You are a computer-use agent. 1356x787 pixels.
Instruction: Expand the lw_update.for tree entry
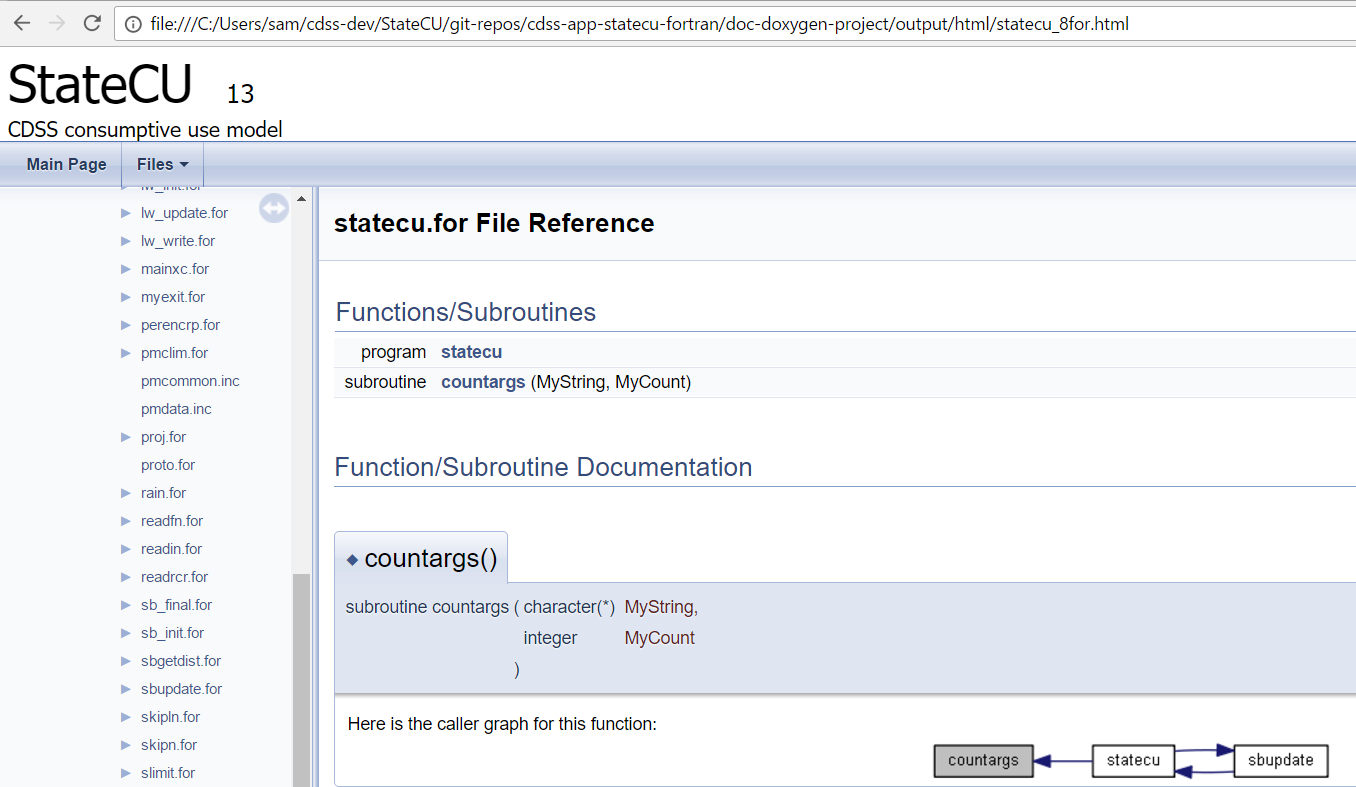click(x=124, y=212)
